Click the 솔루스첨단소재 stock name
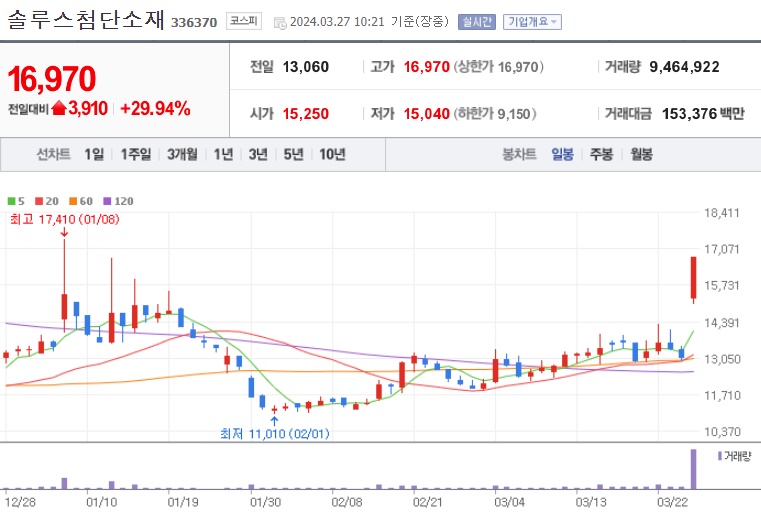 click(x=86, y=20)
